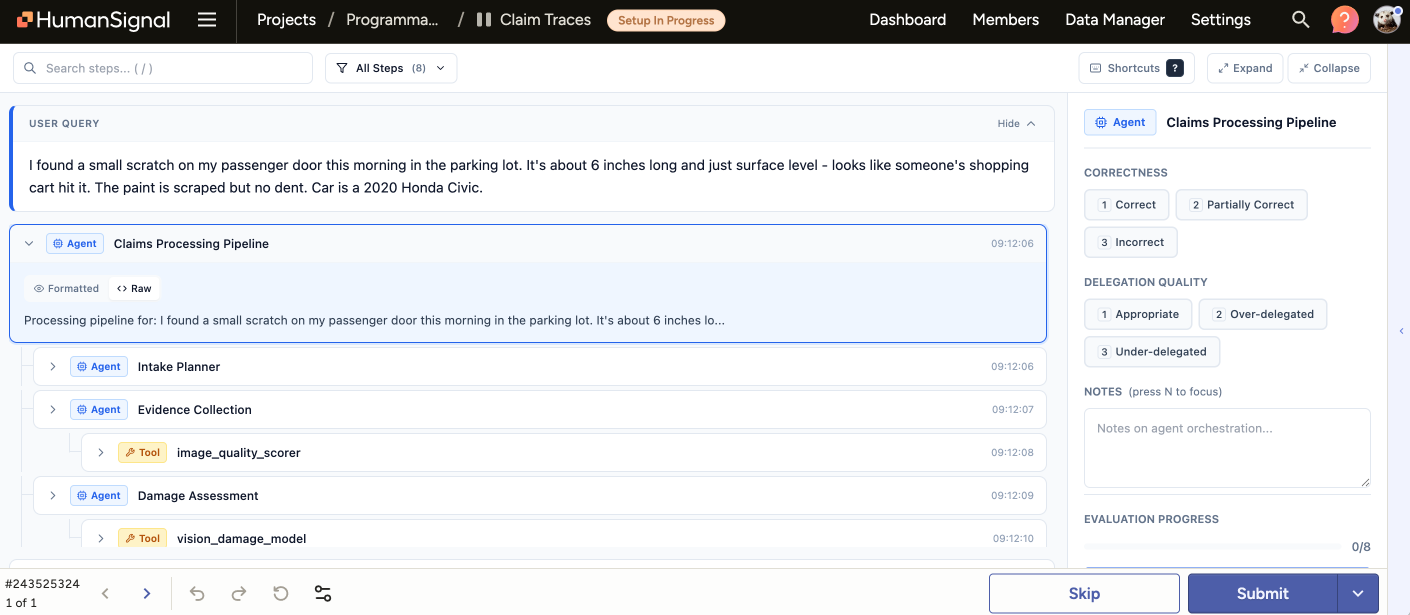Submit the annotation
1410x615 pixels.
(1262, 593)
